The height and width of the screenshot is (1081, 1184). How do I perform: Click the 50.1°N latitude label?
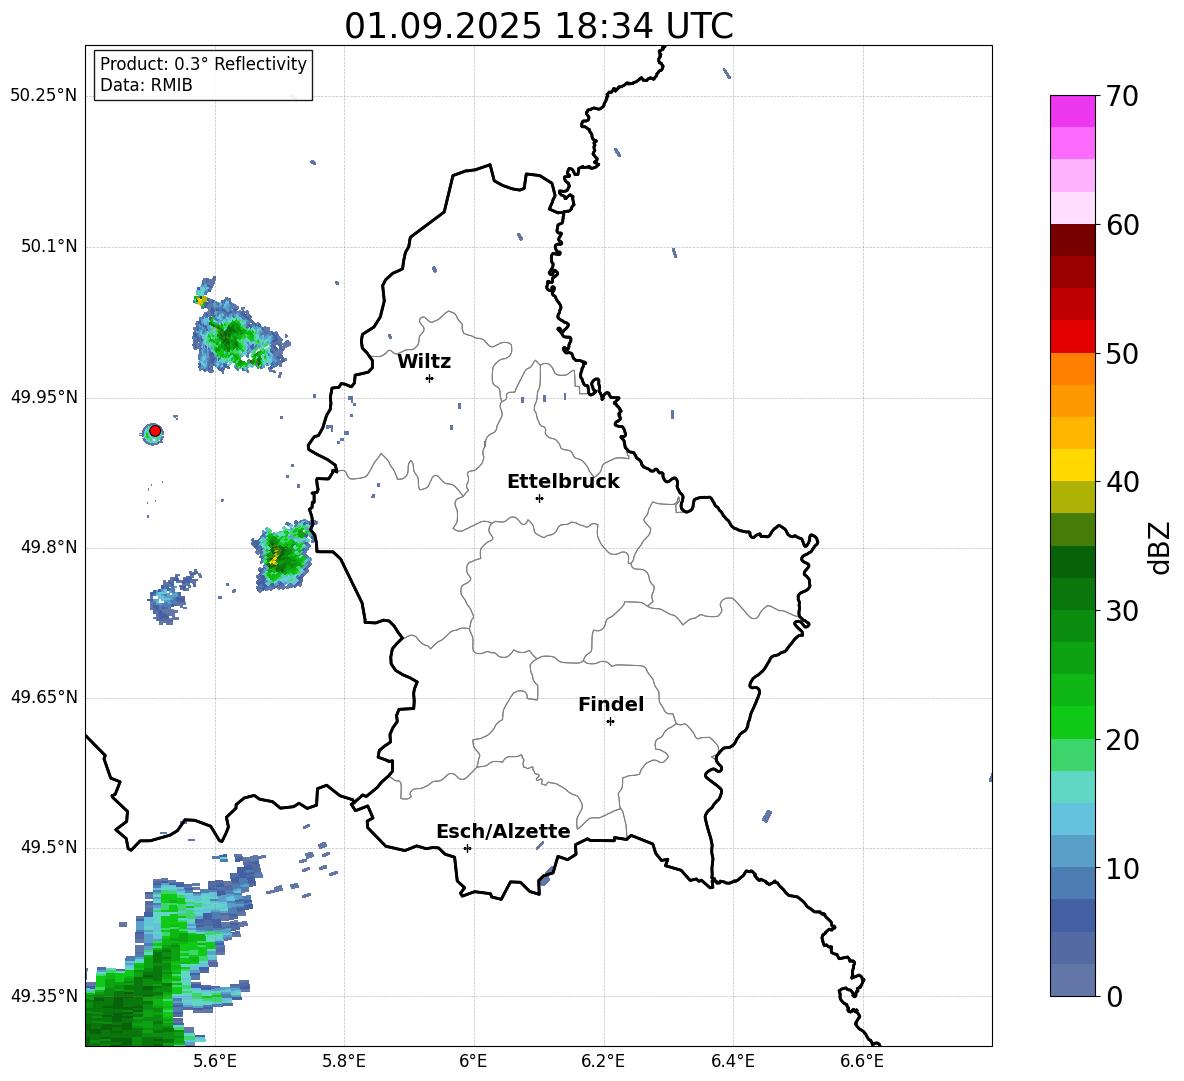[48, 246]
